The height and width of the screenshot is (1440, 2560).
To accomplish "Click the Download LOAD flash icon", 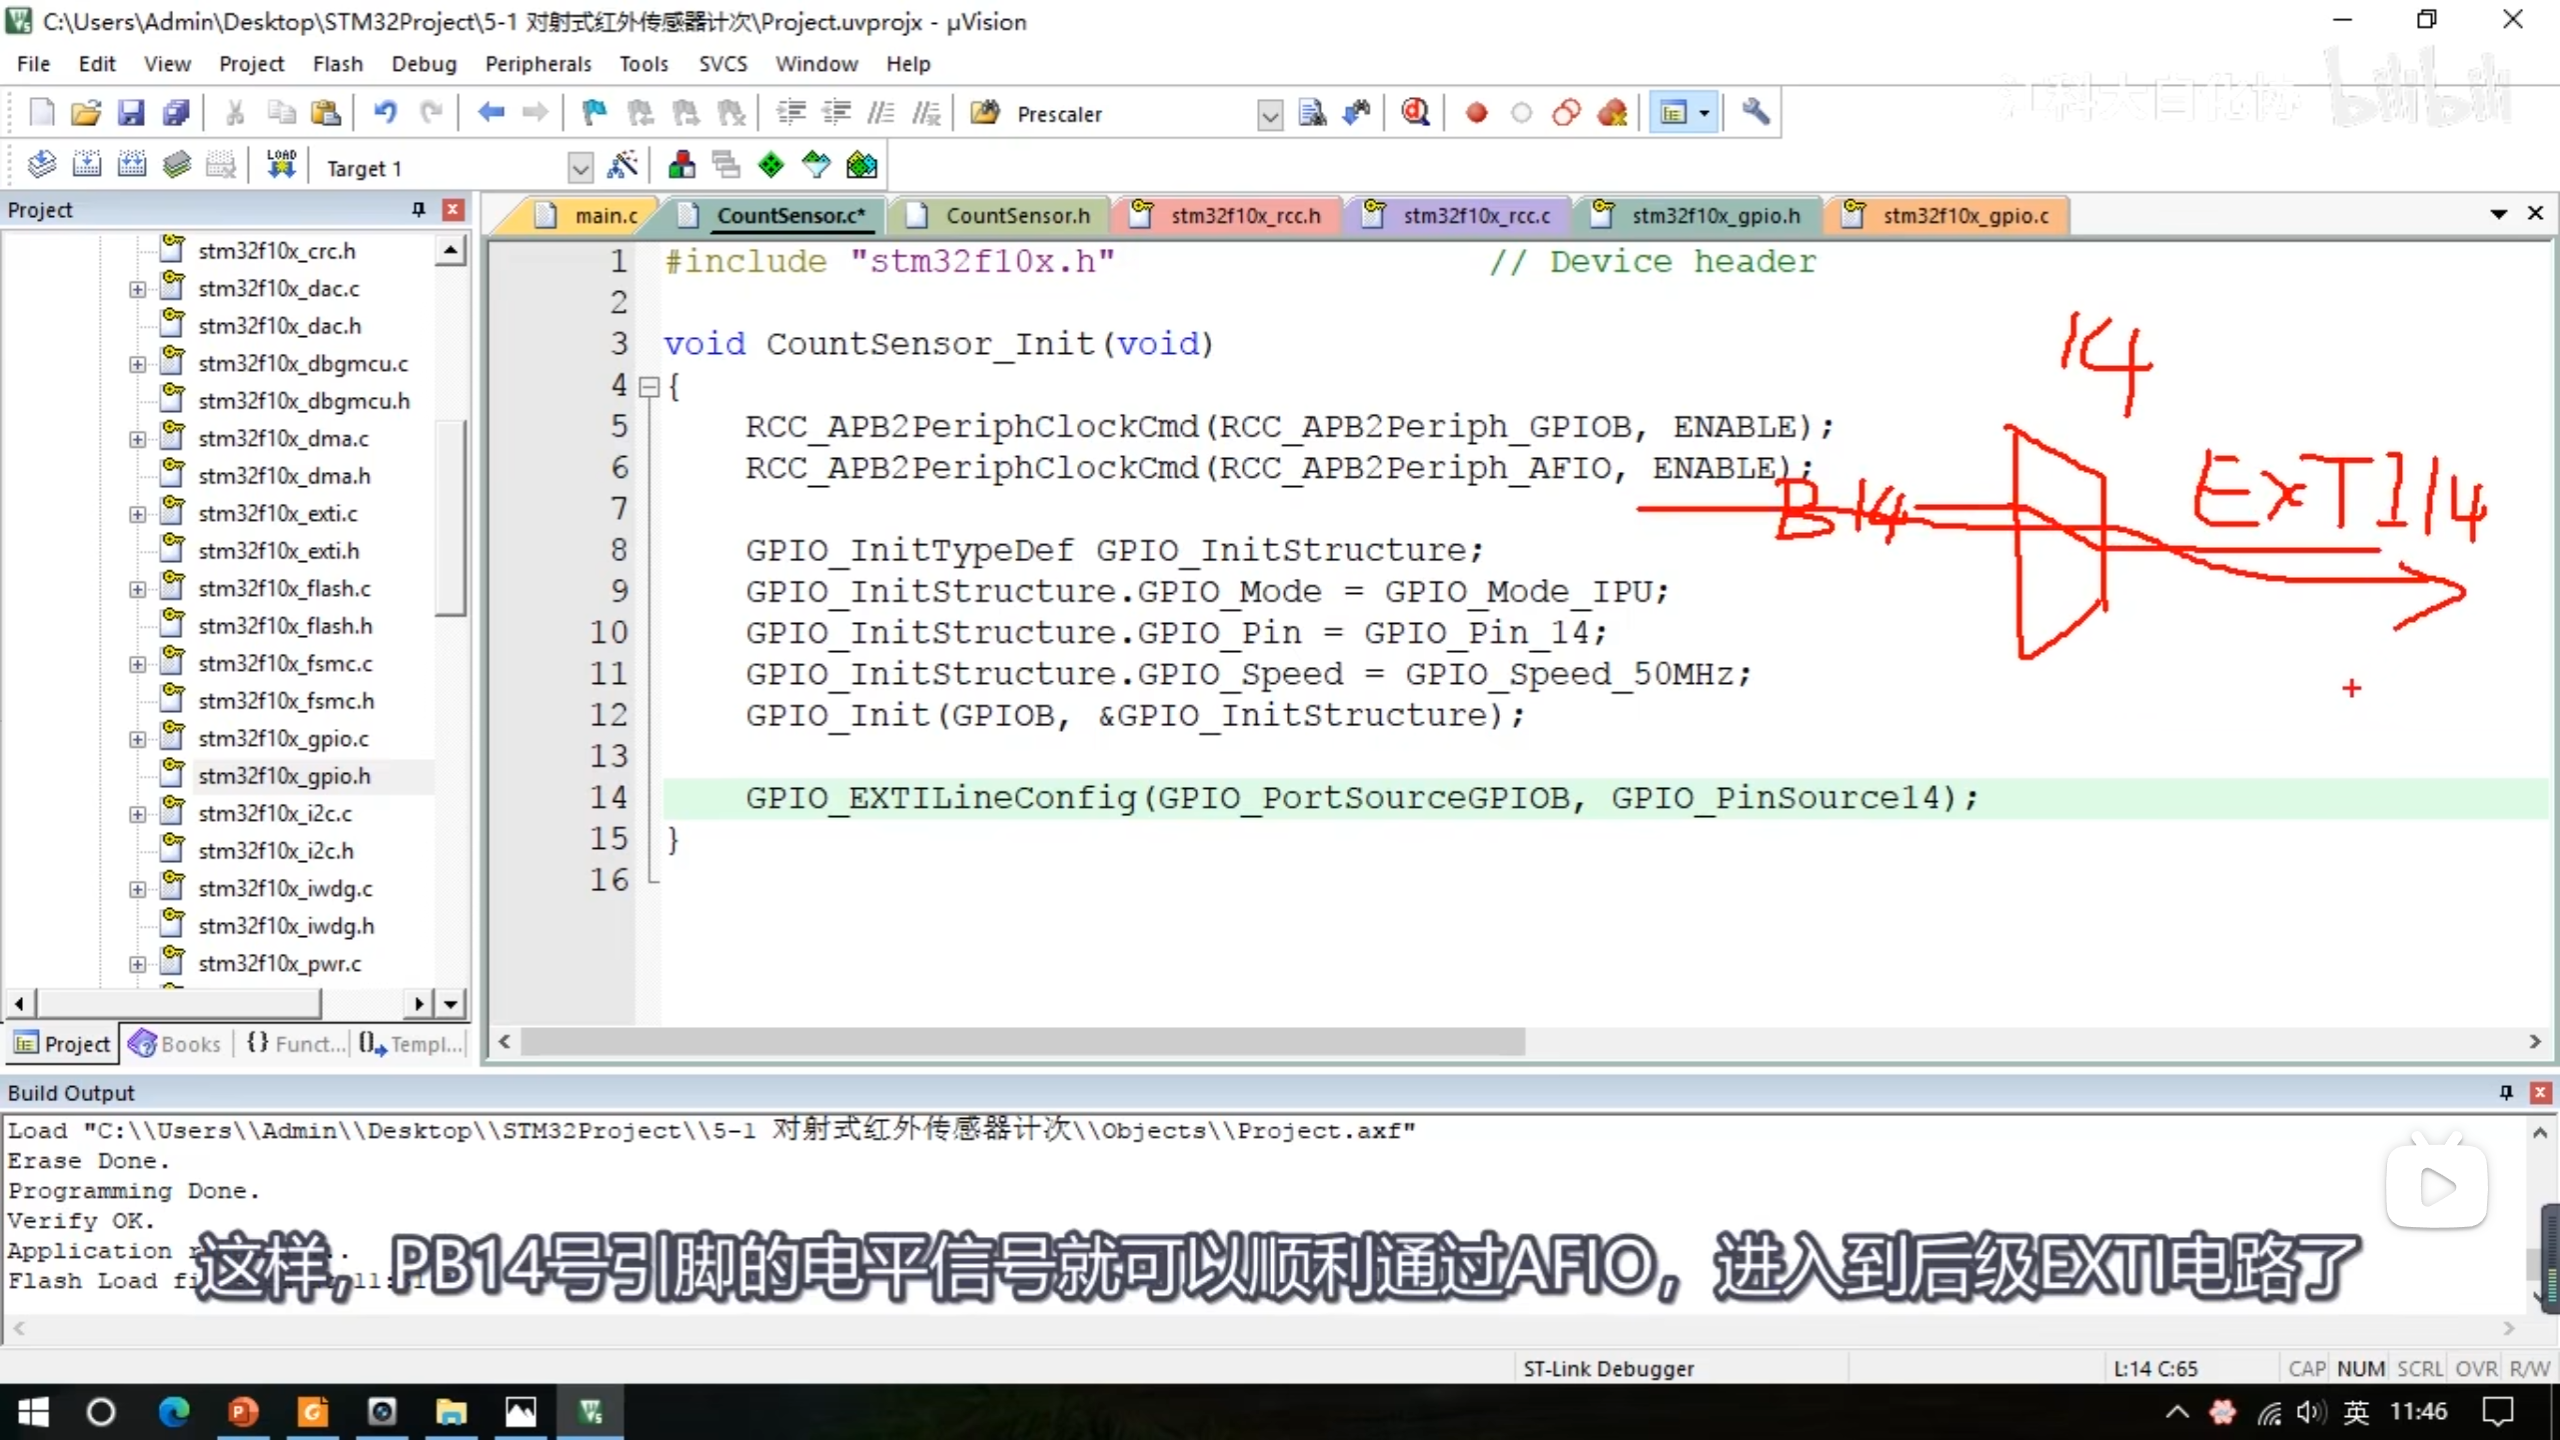I will pos(281,165).
